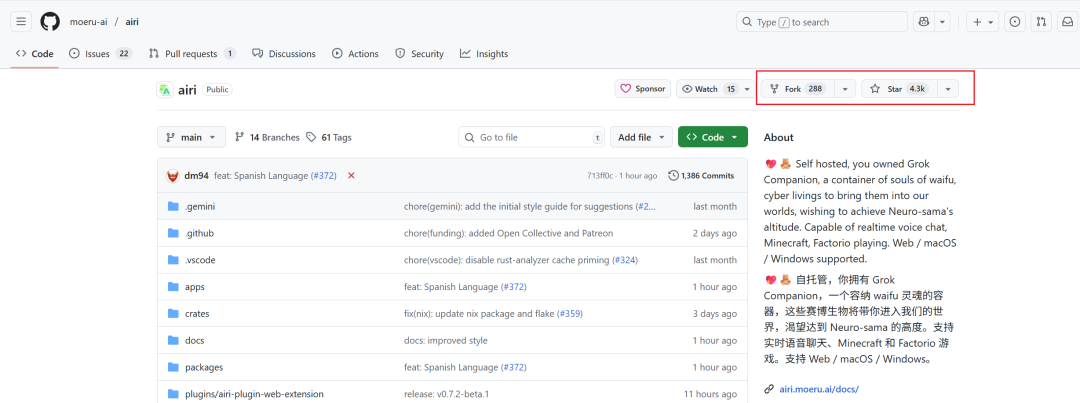Click dm94's avatar in commit row
1080x403 pixels.
pos(173,176)
